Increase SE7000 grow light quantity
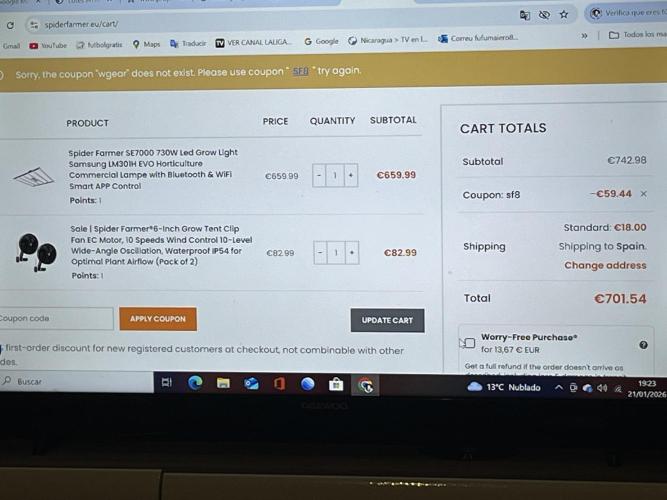667x500 pixels. tap(351, 175)
